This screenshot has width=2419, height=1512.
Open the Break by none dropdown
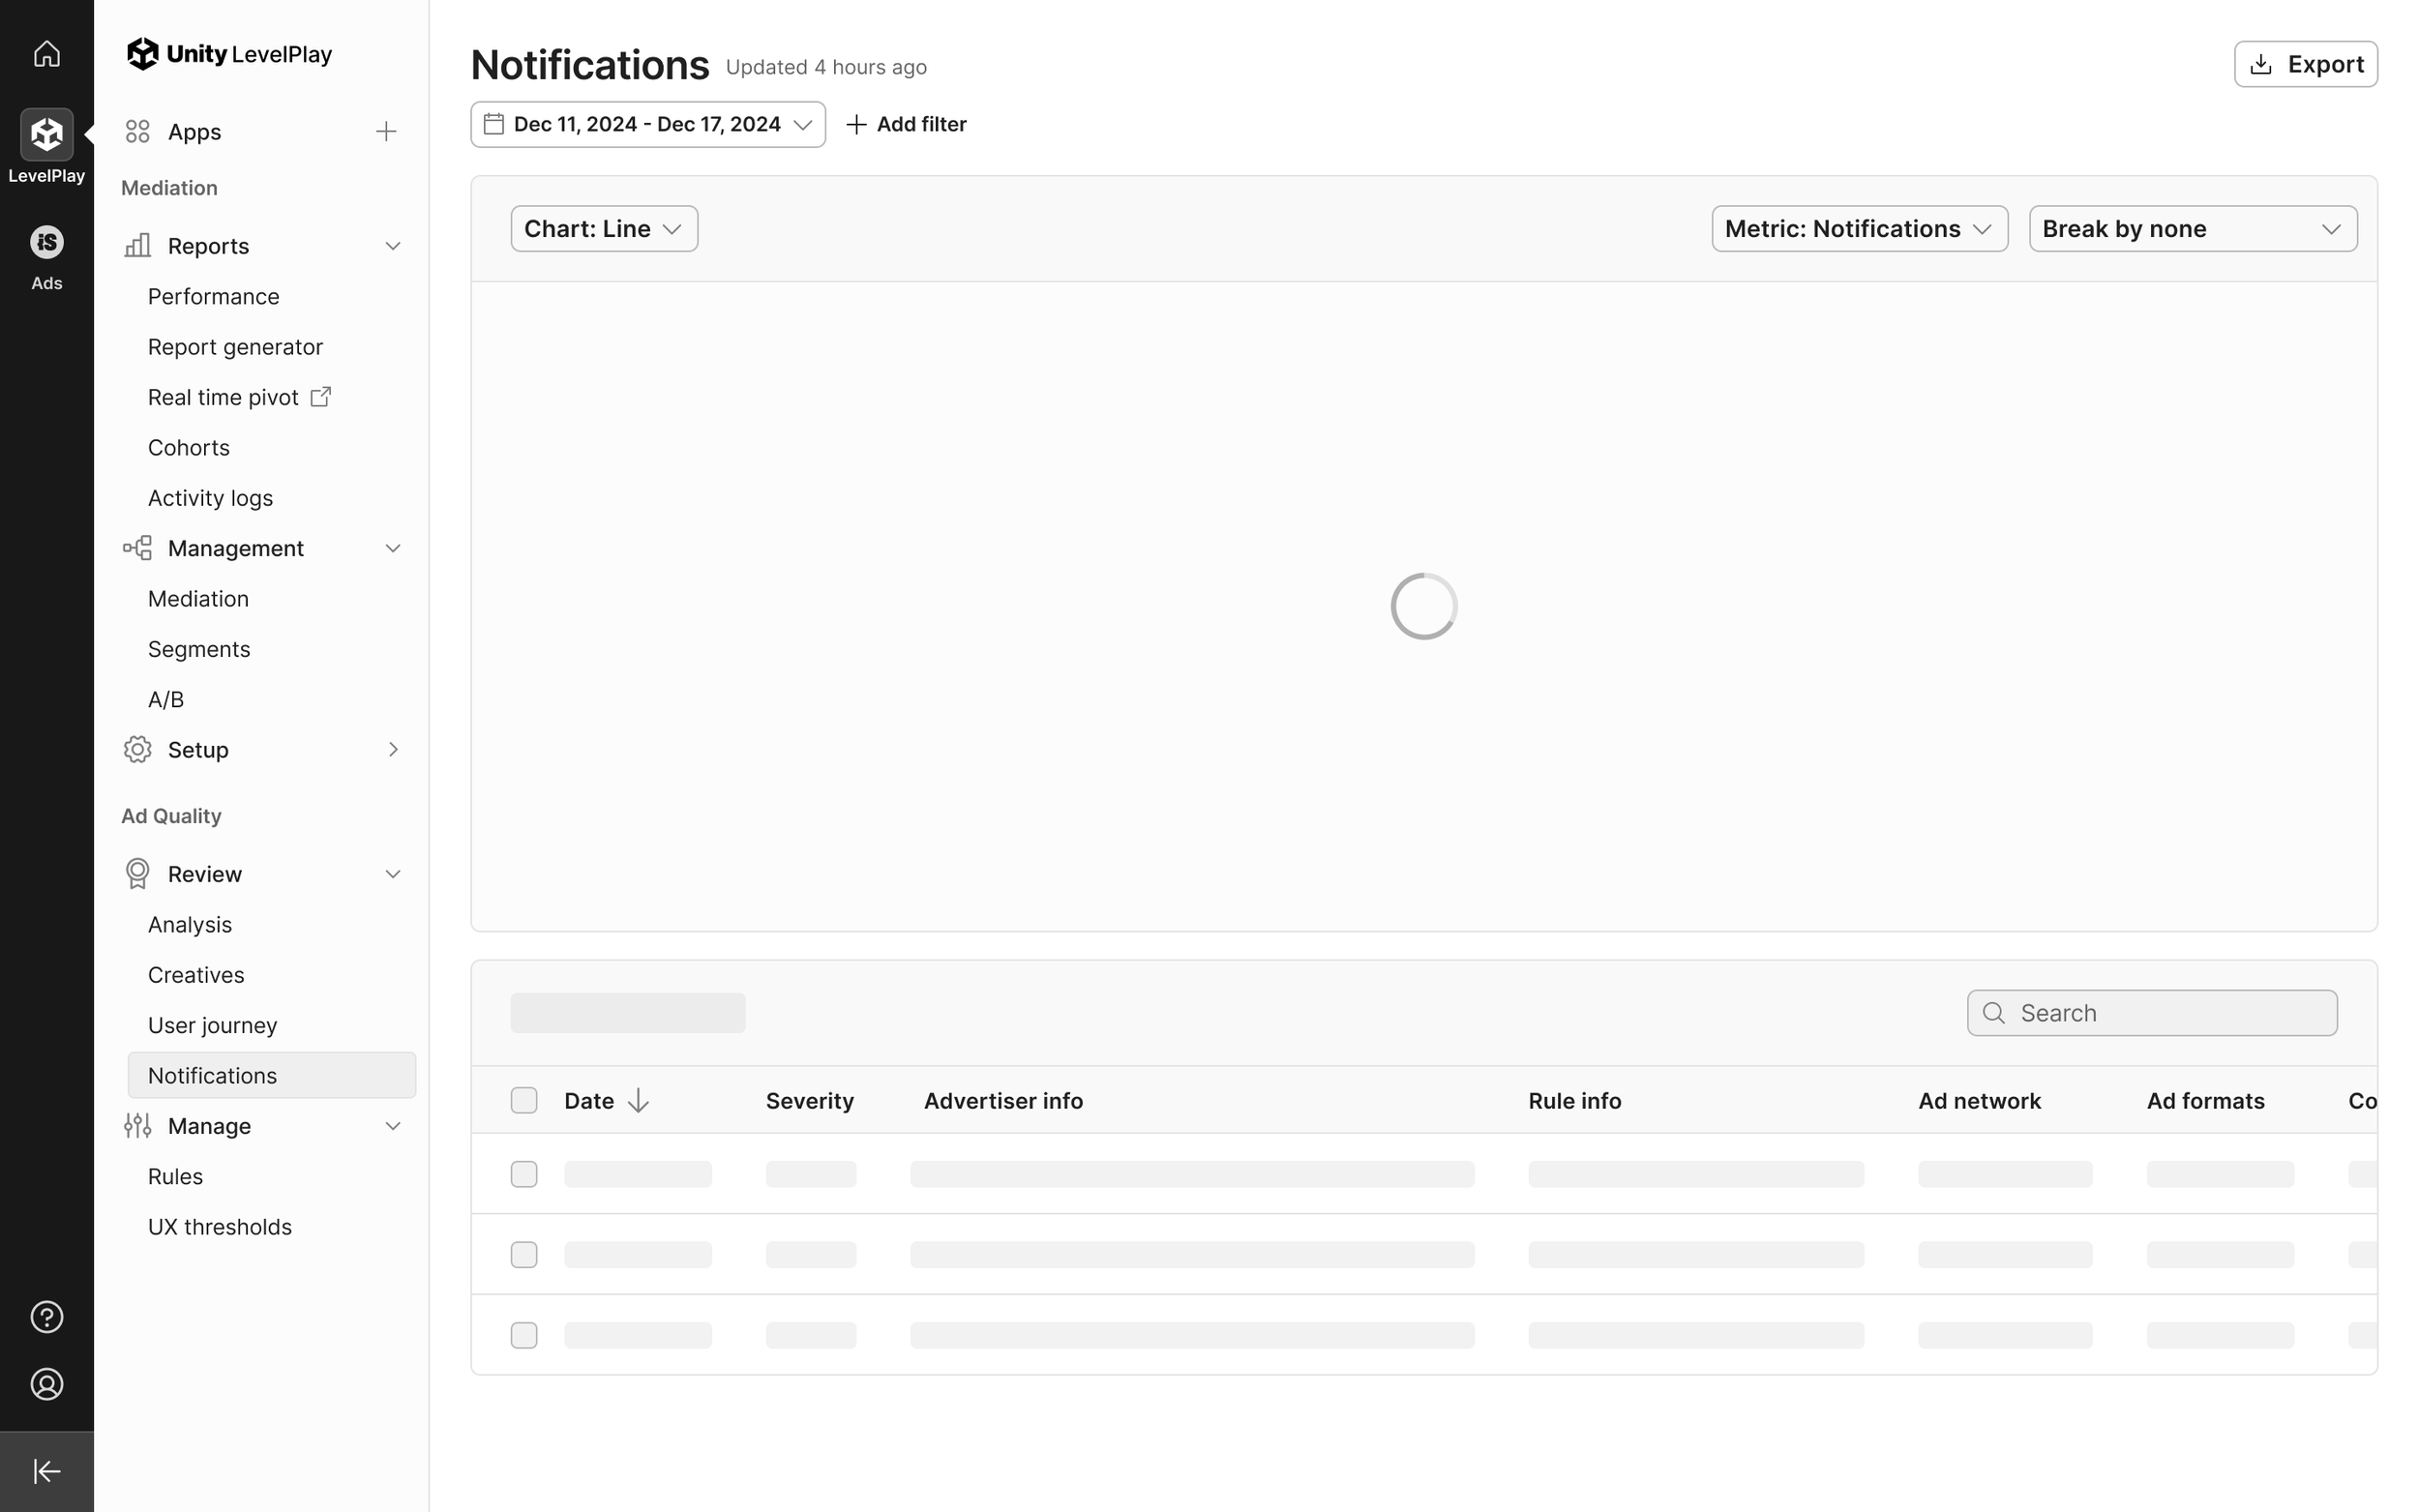[x=2192, y=229]
